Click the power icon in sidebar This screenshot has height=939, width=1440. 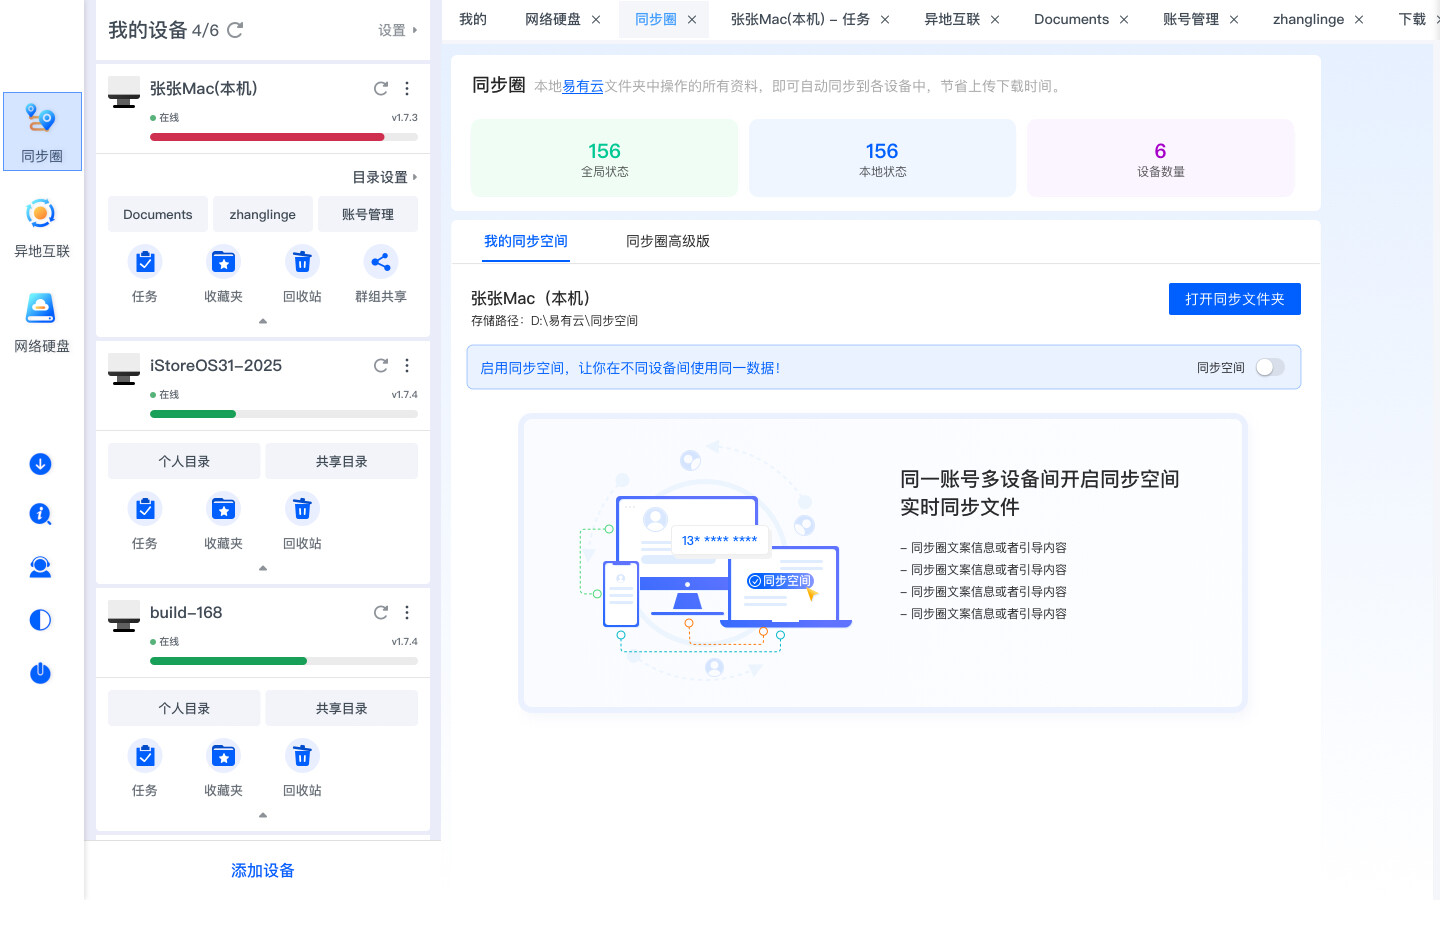pos(40,673)
